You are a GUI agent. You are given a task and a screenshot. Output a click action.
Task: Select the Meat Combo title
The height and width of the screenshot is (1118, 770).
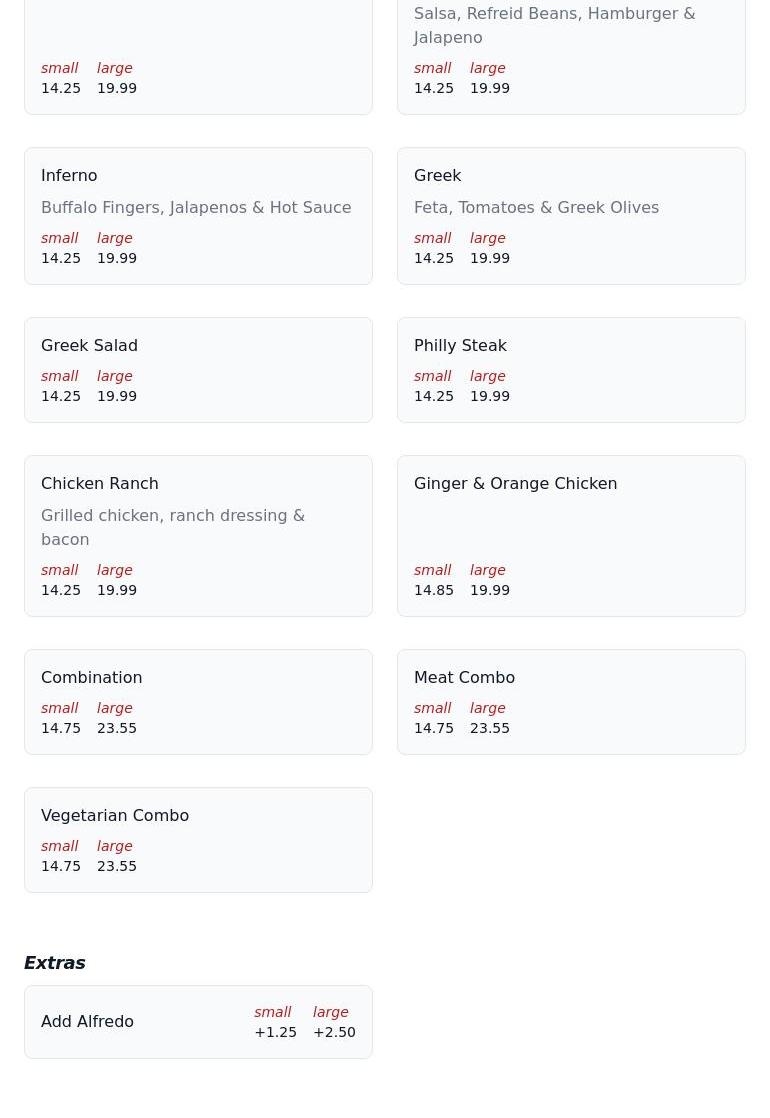tap(464, 677)
